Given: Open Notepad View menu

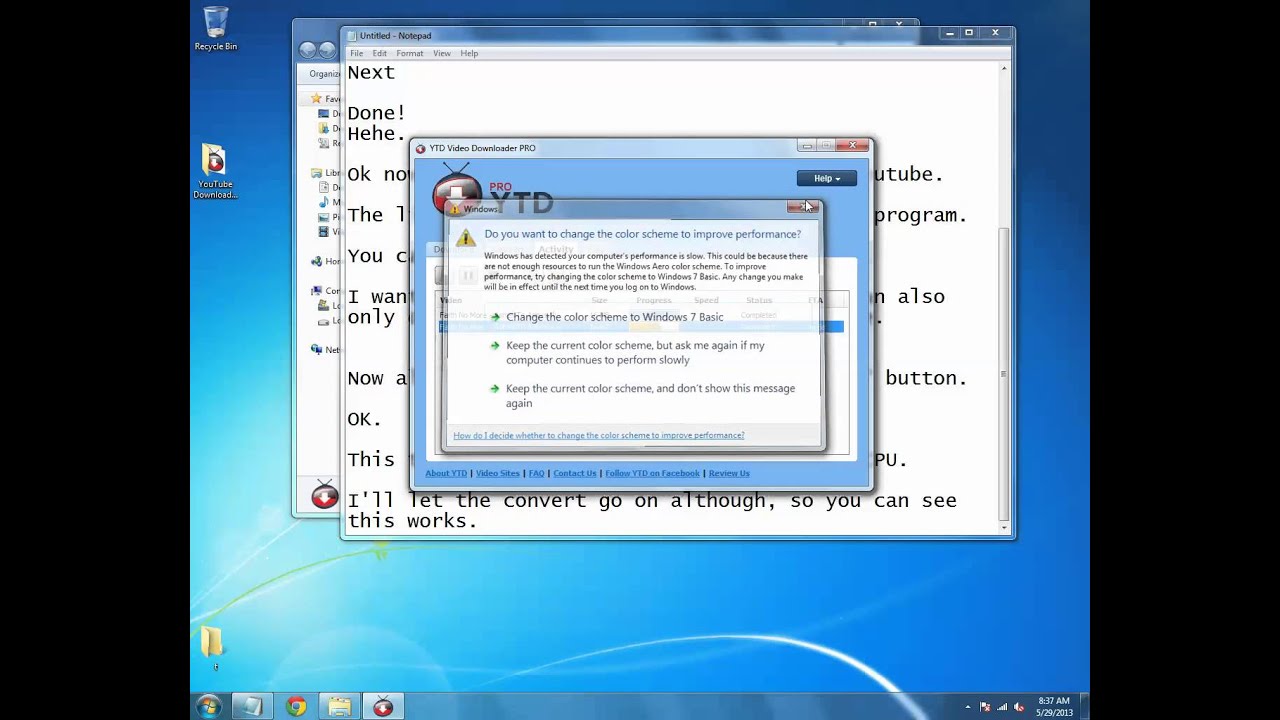Looking at the screenshot, I should coord(441,53).
